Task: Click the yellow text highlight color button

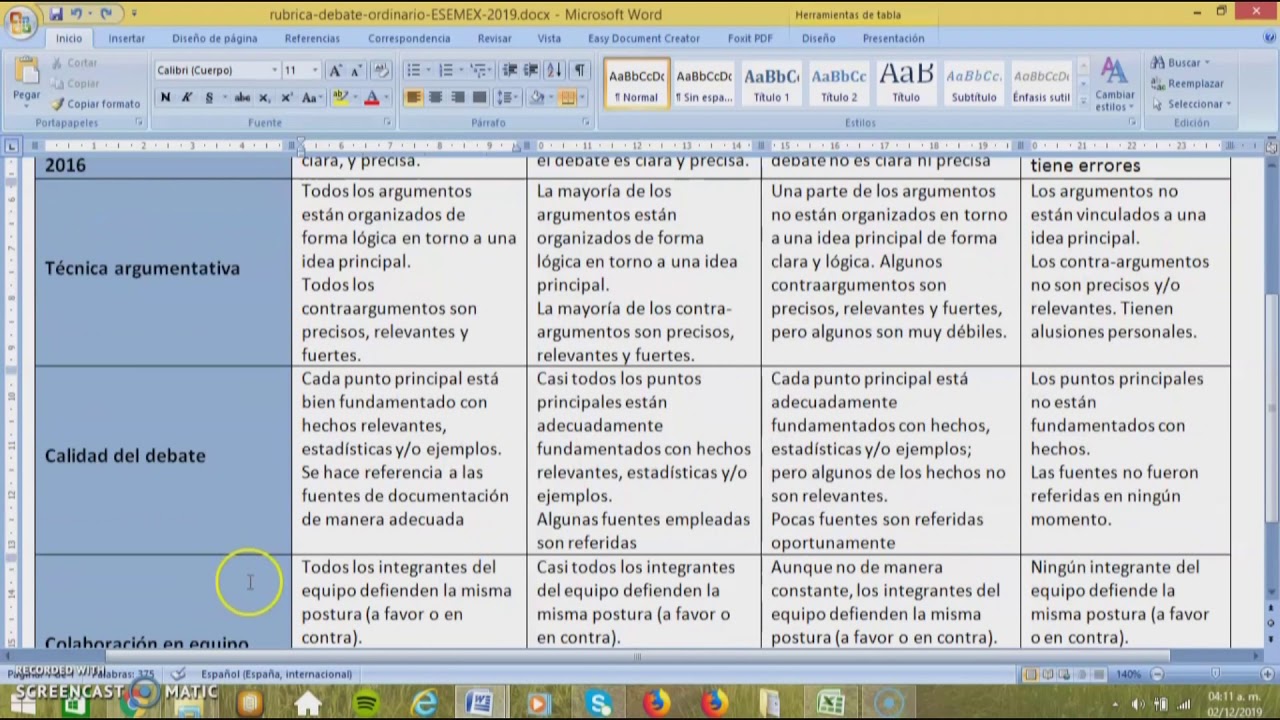Action: [339, 98]
